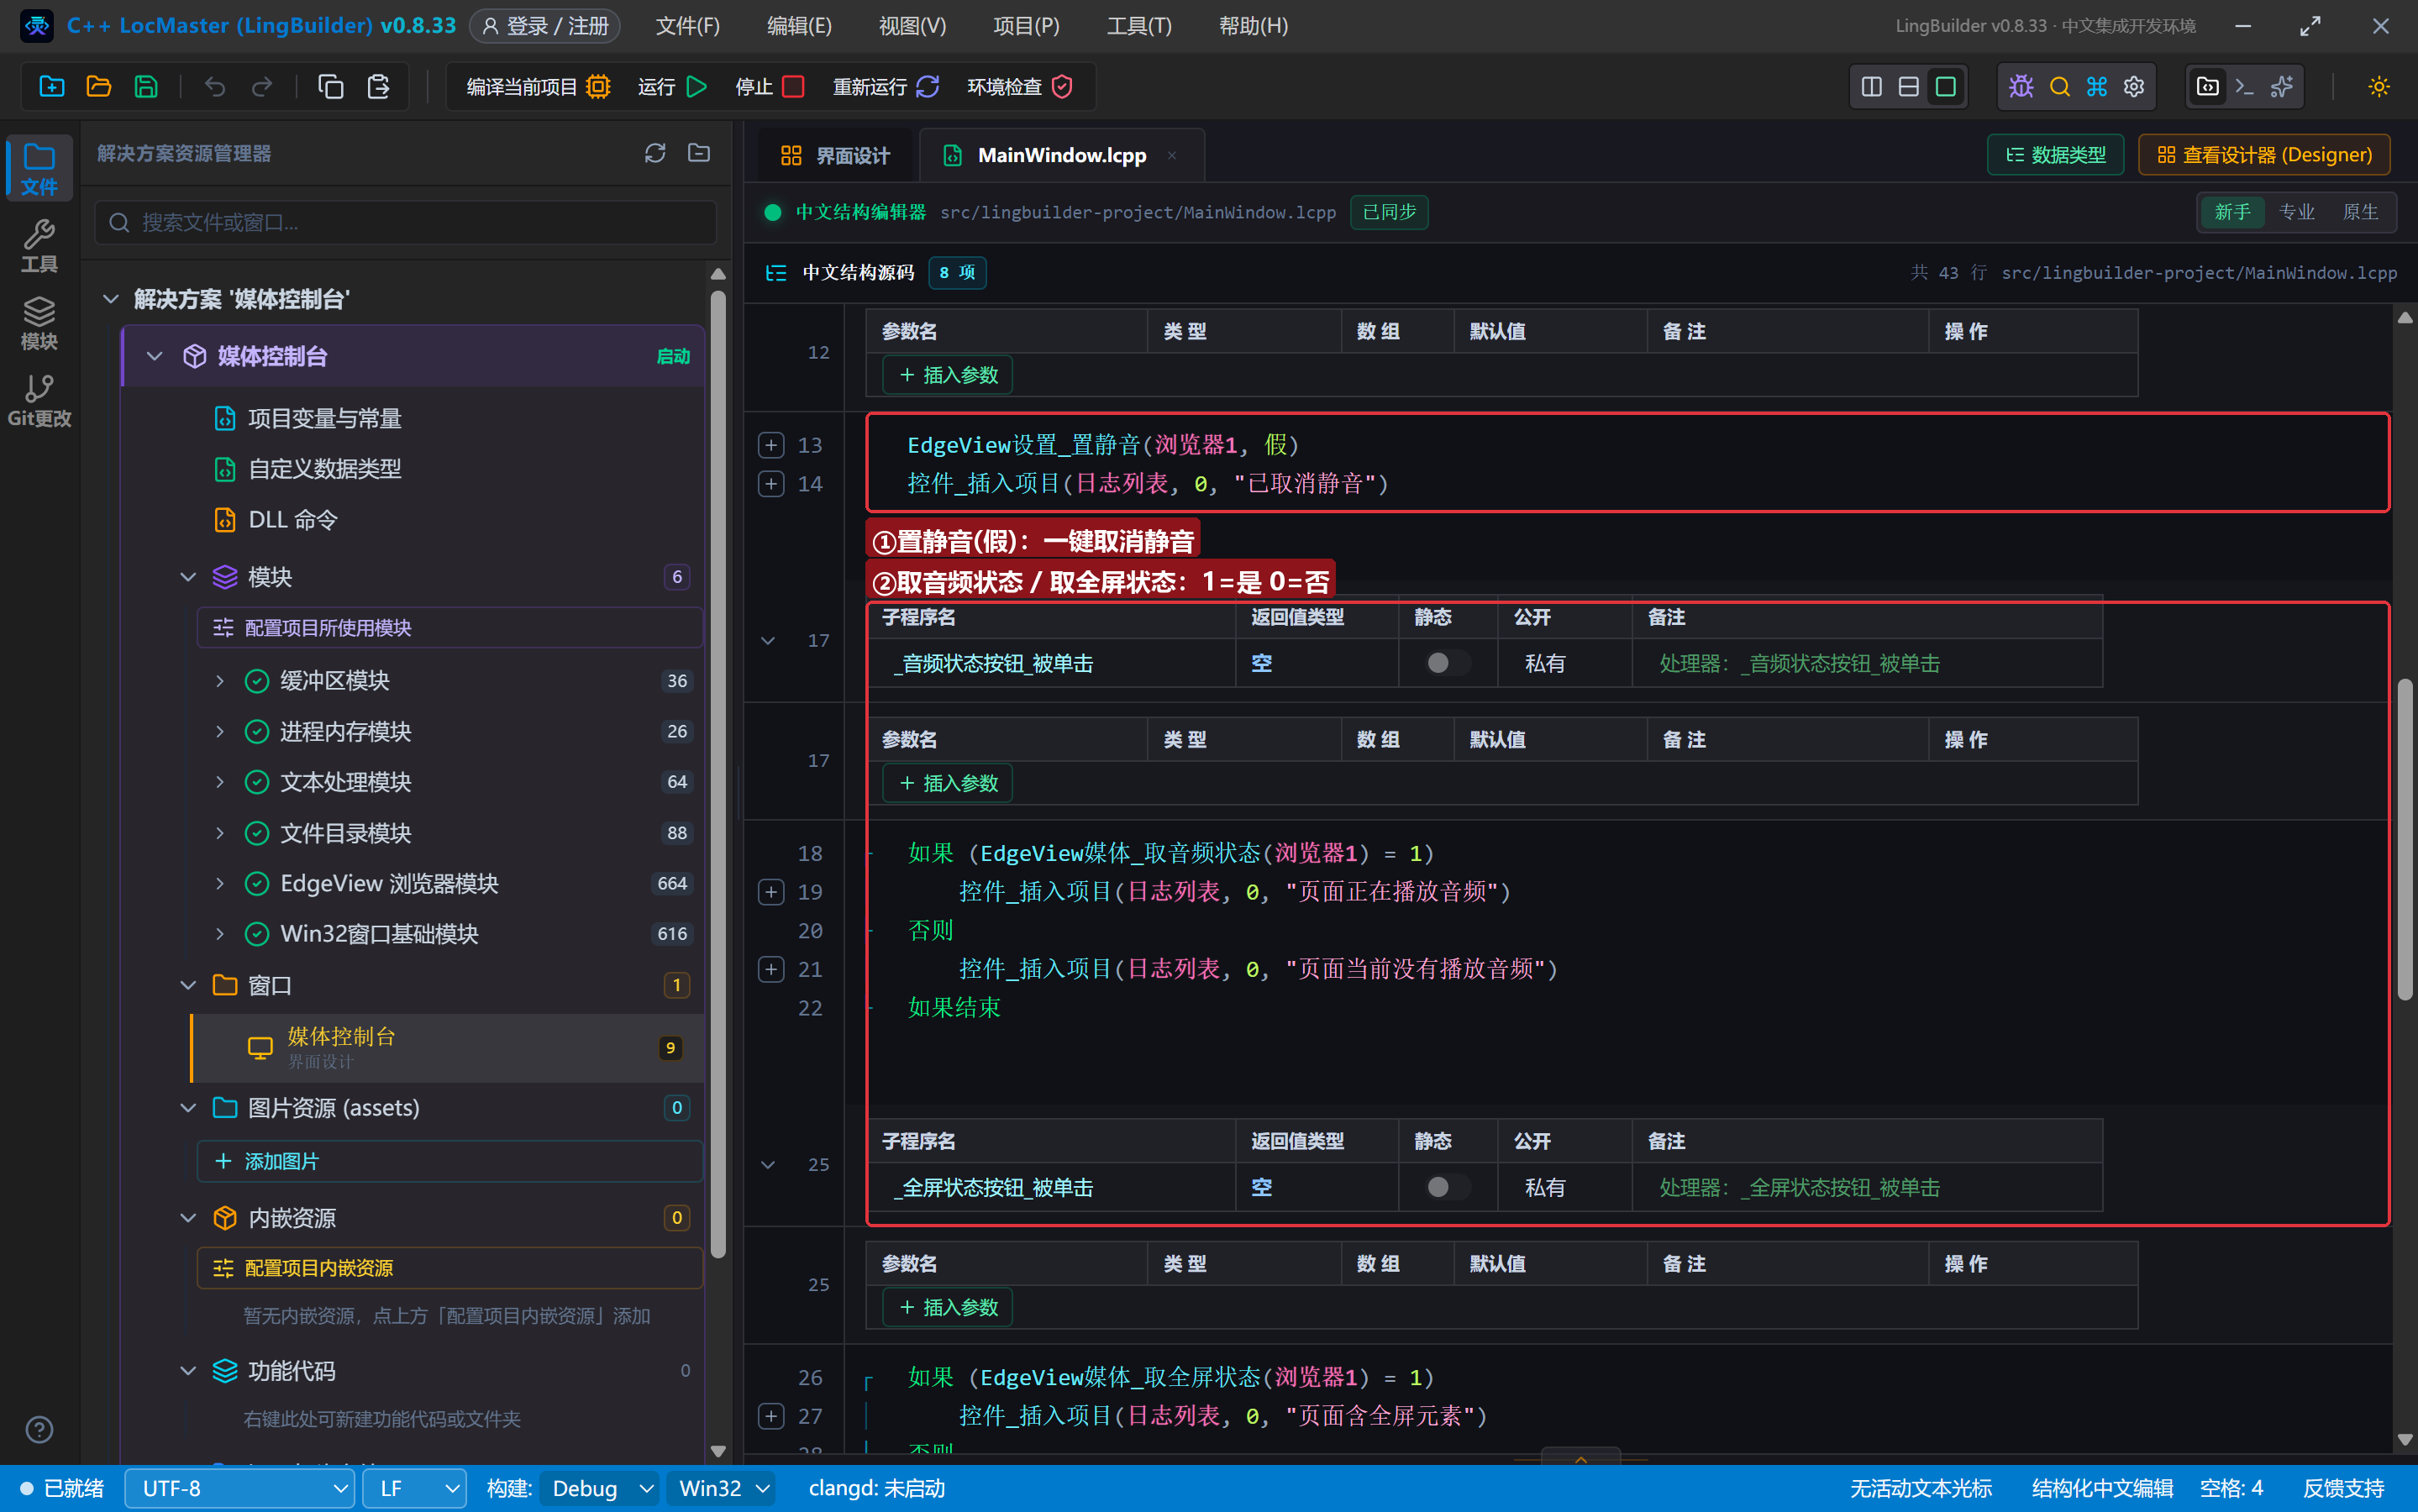The height and width of the screenshot is (1512, 2418).
Task: Open the help question mark icon
Action: click(39, 1430)
